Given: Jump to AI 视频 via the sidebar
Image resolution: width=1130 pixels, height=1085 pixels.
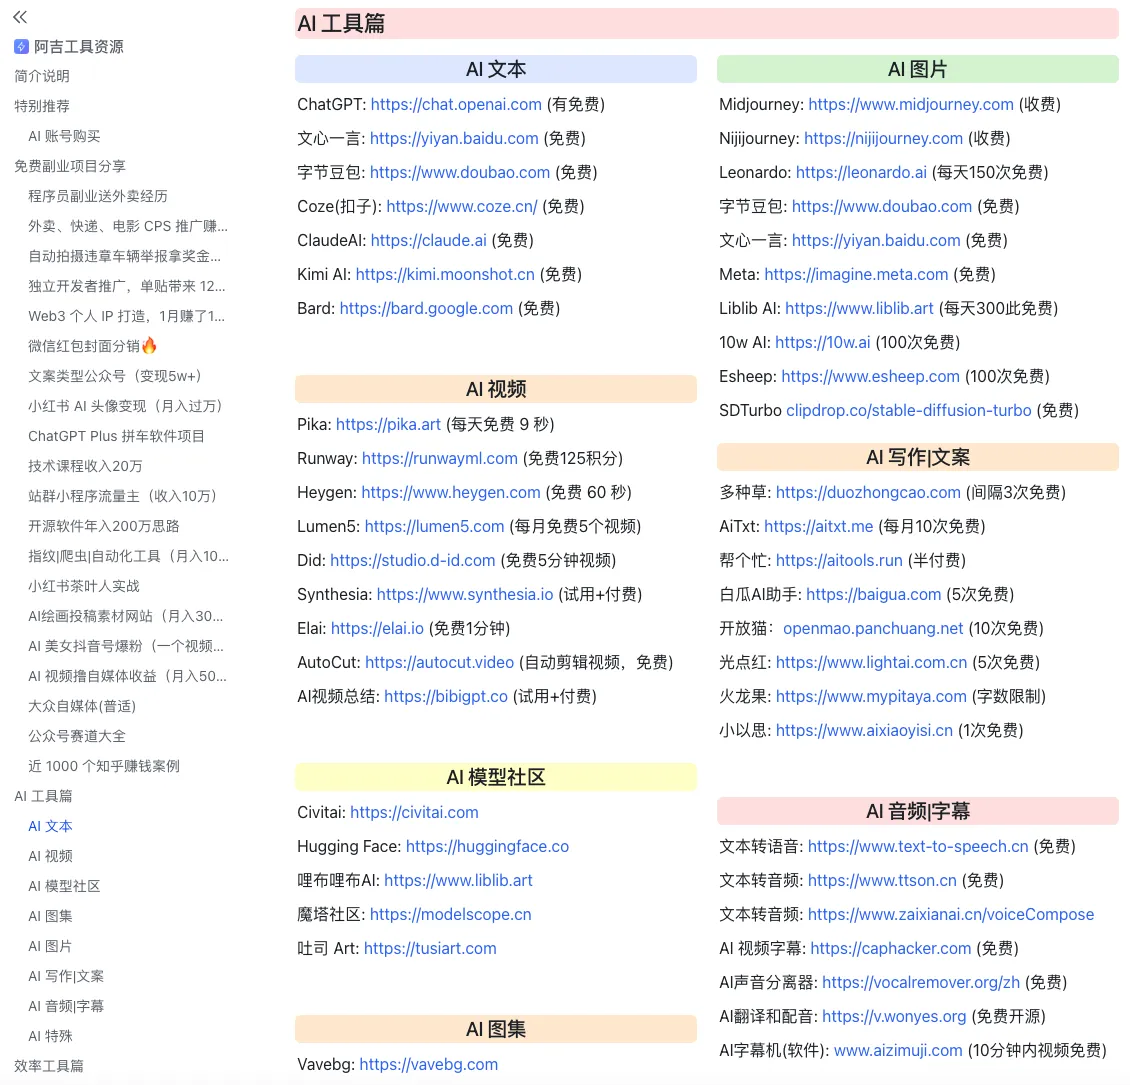Looking at the screenshot, I should pyautogui.click(x=50, y=856).
